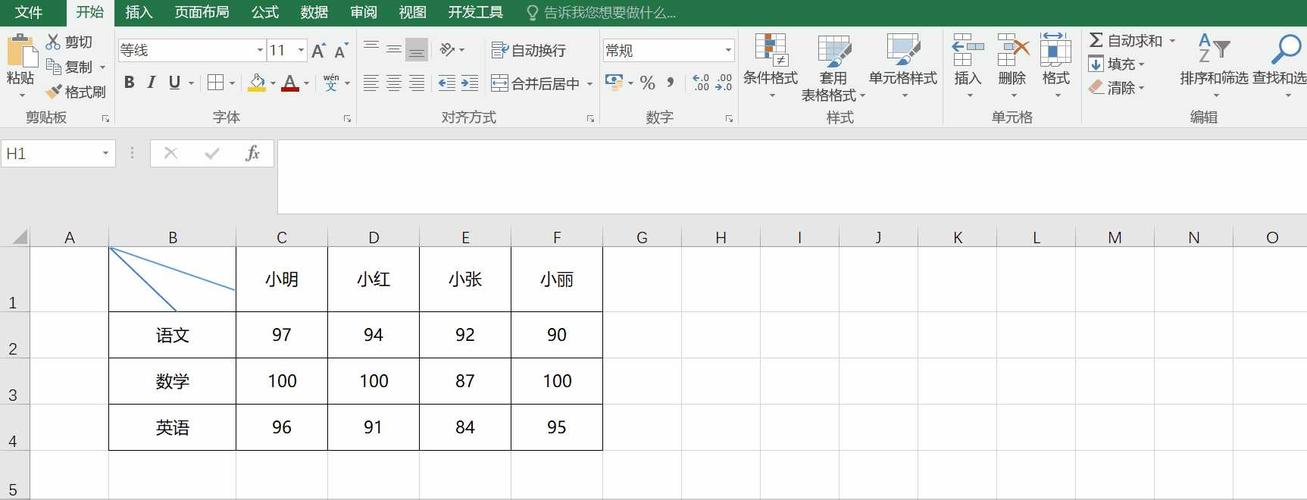Viewport: 1307px width, 500px height.
Task: Click the text orientation (ab) icon
Action: [x=447, y=49]
